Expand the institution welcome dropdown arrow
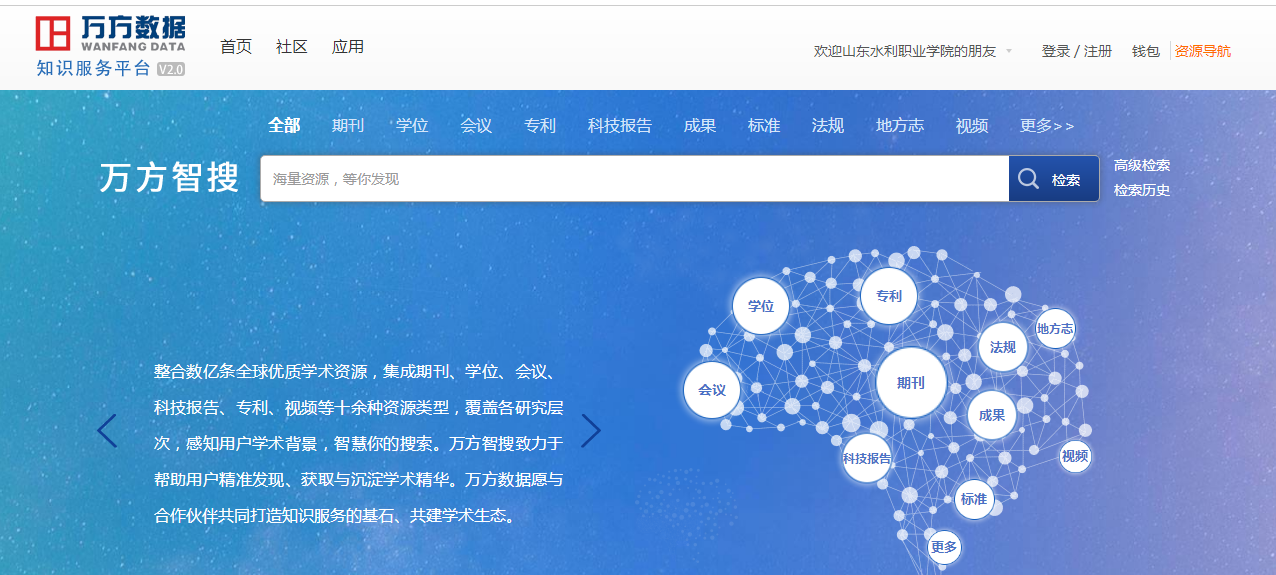 (x=1009, y=51)
